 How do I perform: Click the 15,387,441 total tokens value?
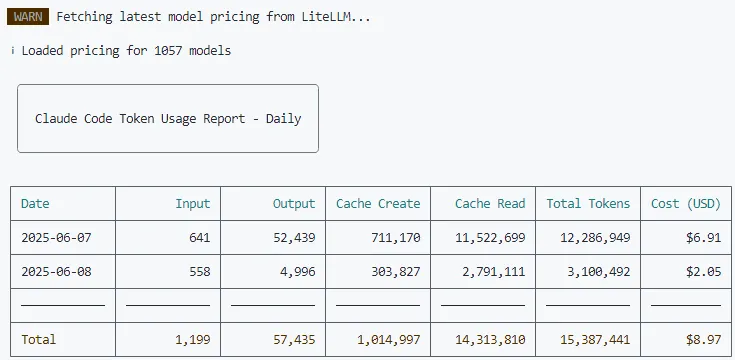point(595,340)
